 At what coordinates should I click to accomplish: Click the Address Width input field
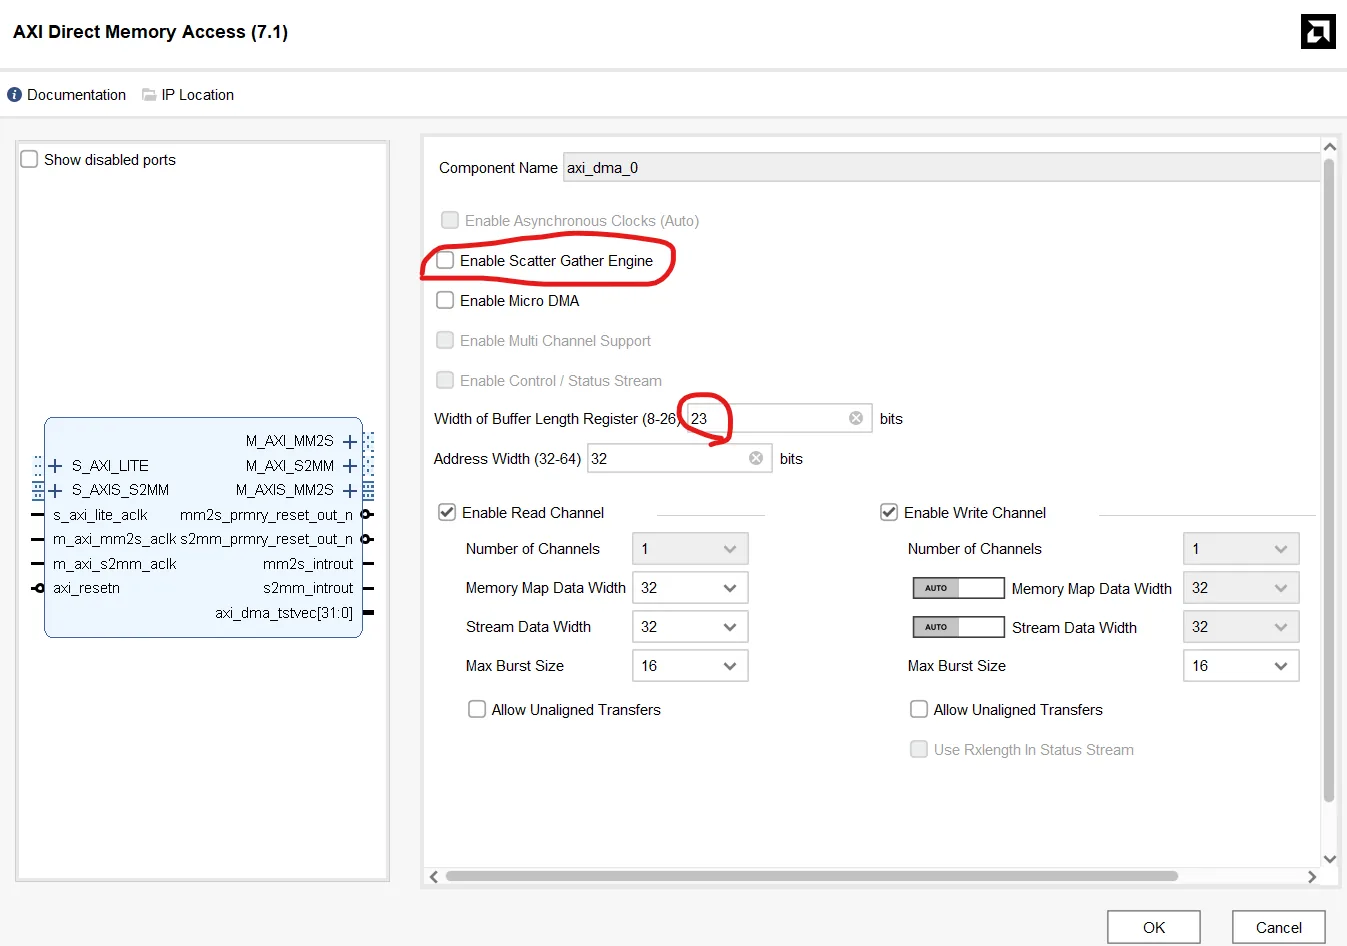(x=679, y=458)
